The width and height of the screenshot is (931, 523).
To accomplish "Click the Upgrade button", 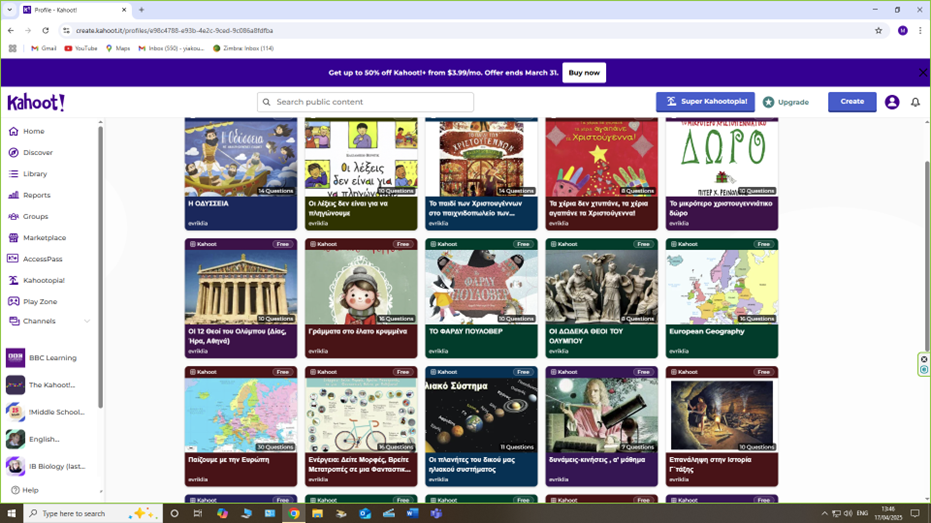I will 786,102.
